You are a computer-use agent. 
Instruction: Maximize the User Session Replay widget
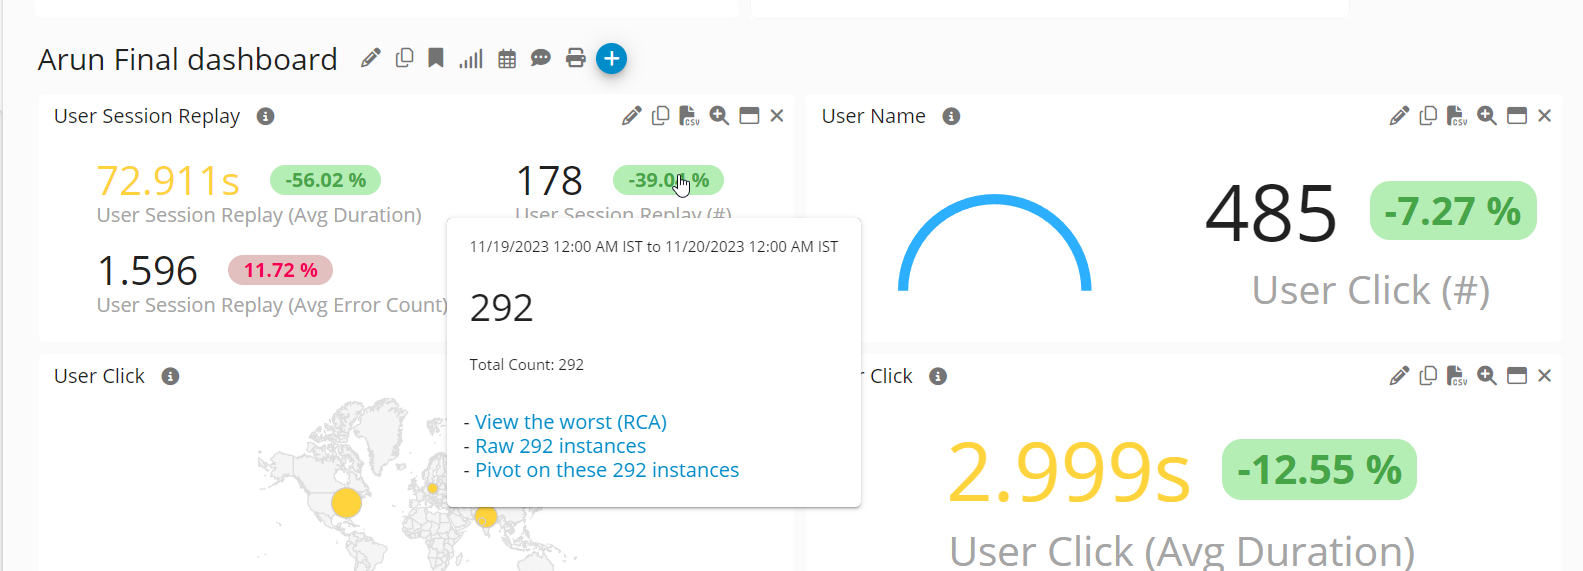pos(749,116)
